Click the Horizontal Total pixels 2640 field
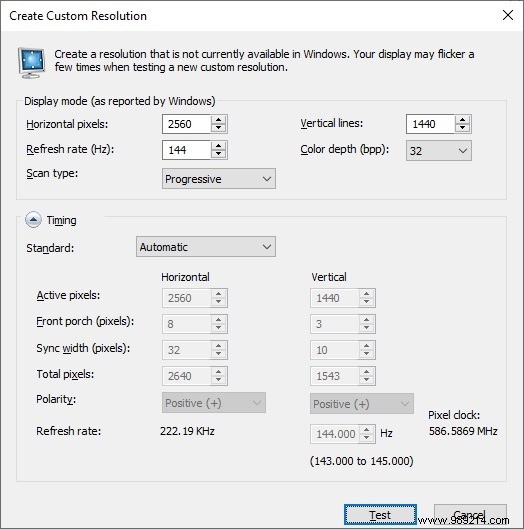The image size is (524, 529). pos(187,376)
